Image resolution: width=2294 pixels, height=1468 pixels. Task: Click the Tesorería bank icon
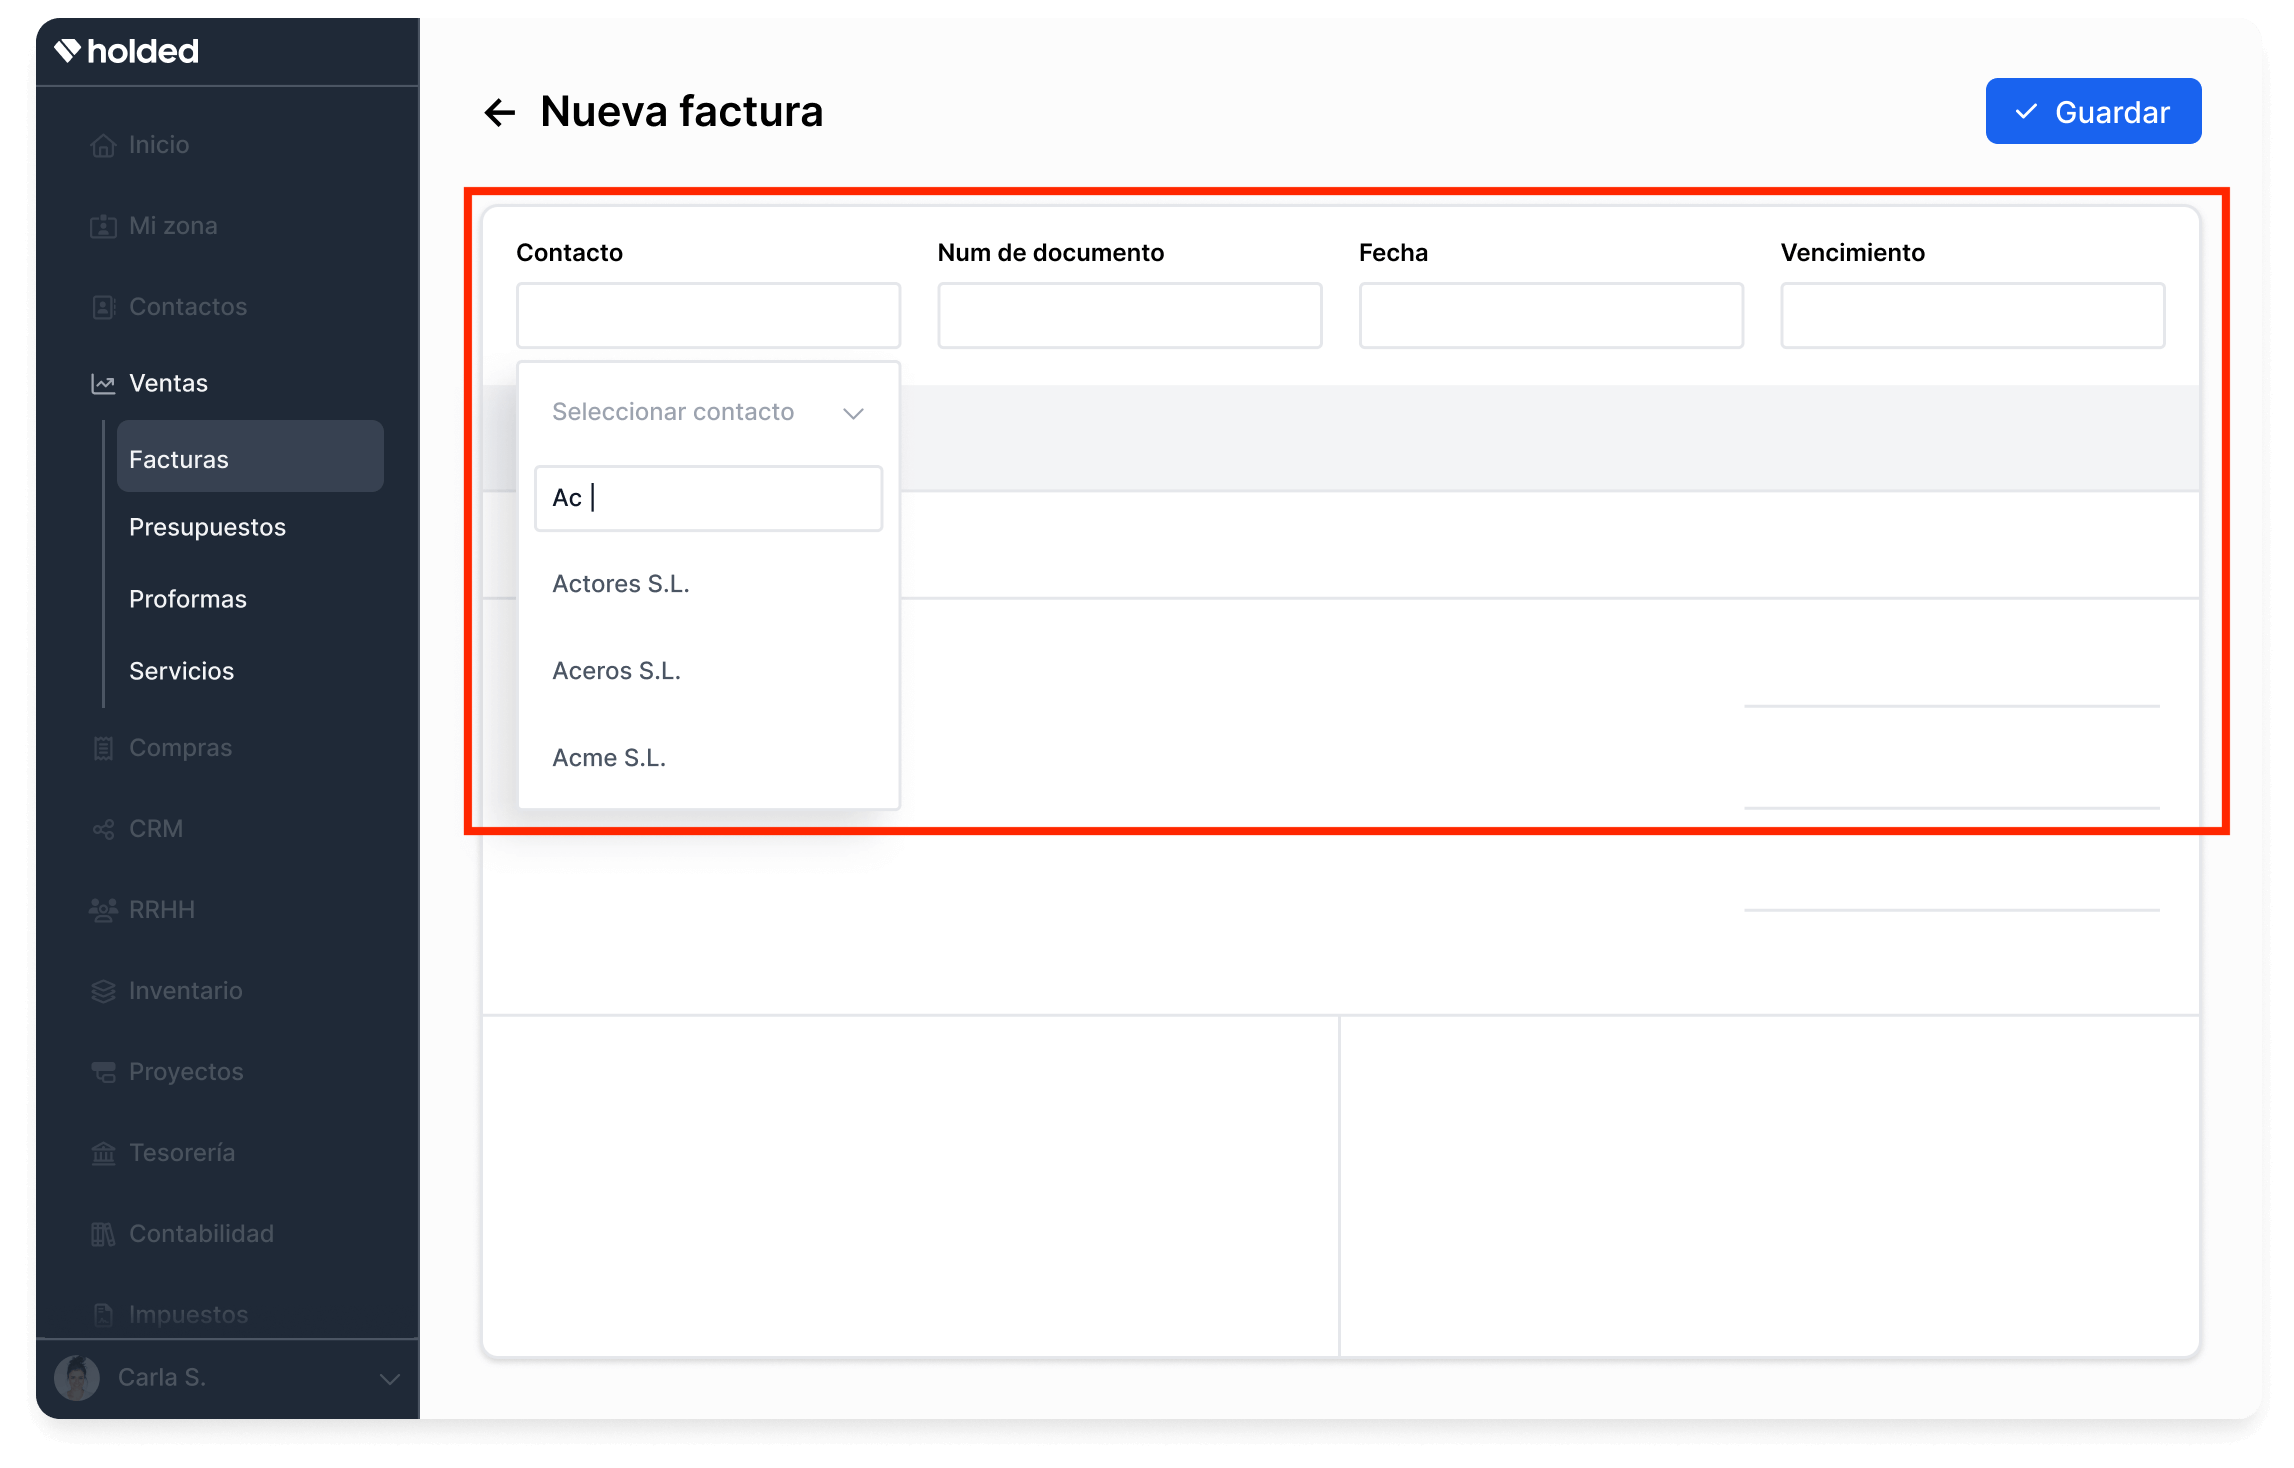tap(103, 1153)
